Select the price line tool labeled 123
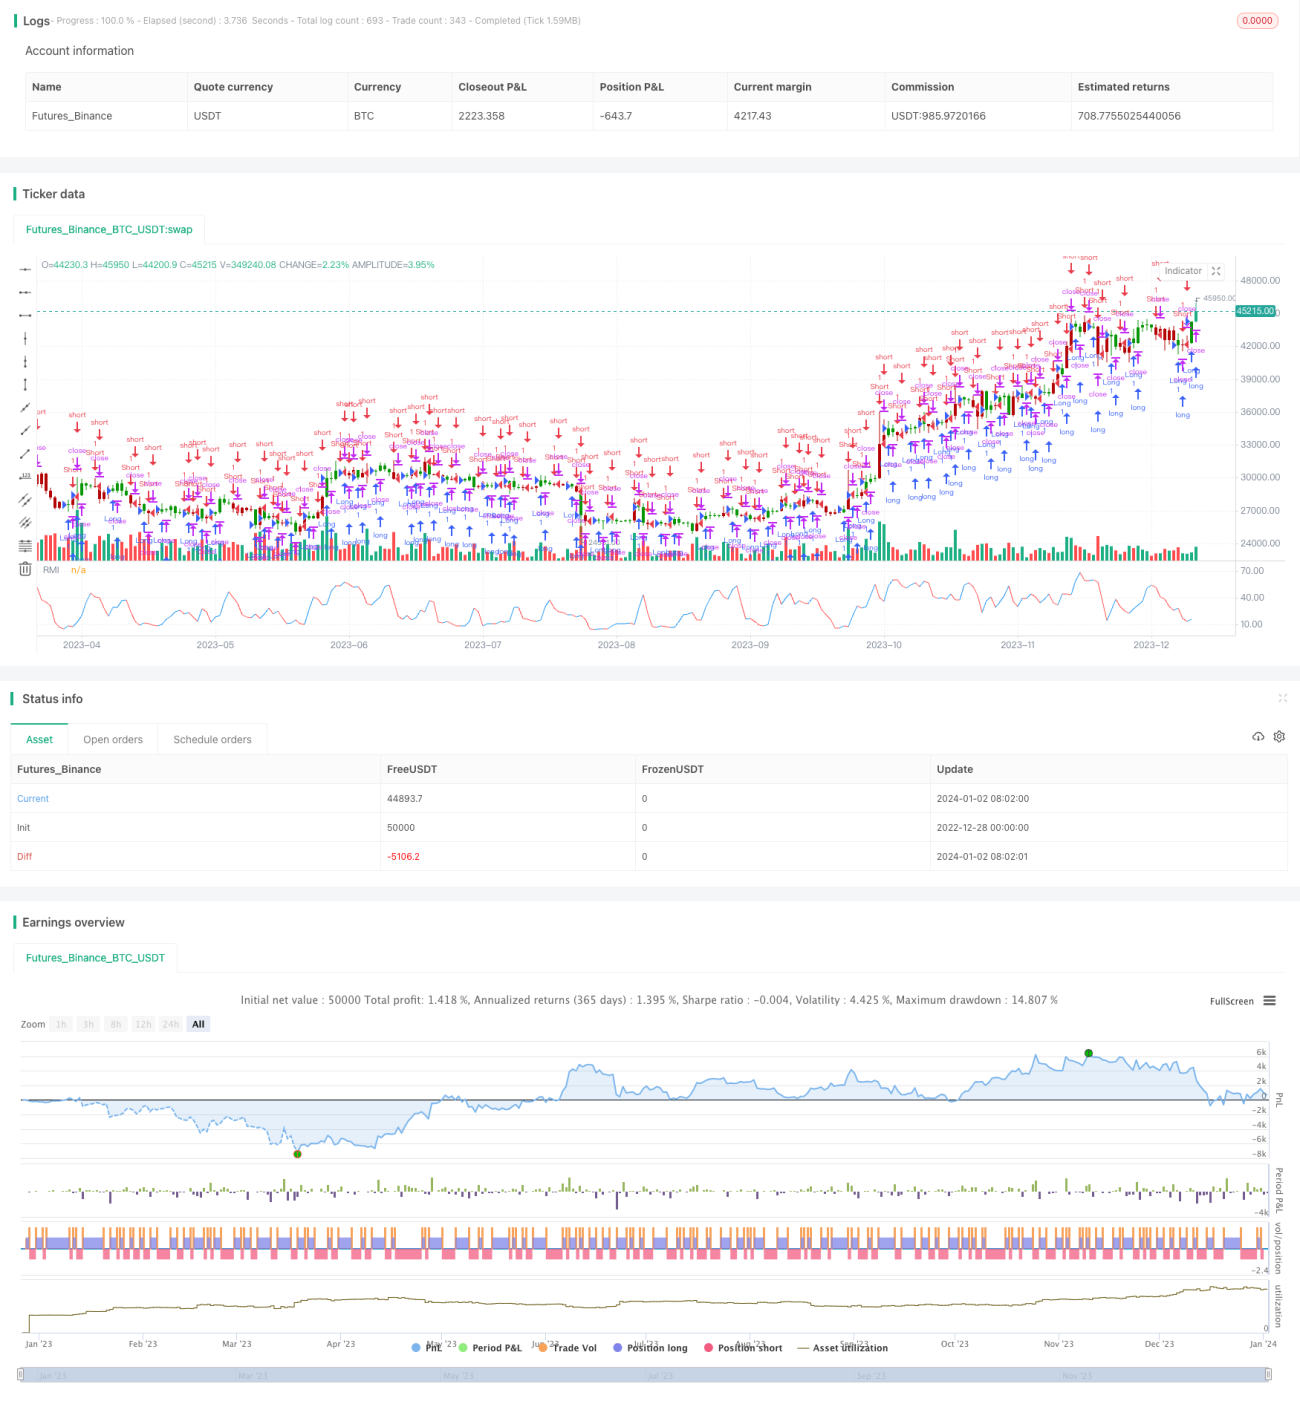 [x=25, y=476]
